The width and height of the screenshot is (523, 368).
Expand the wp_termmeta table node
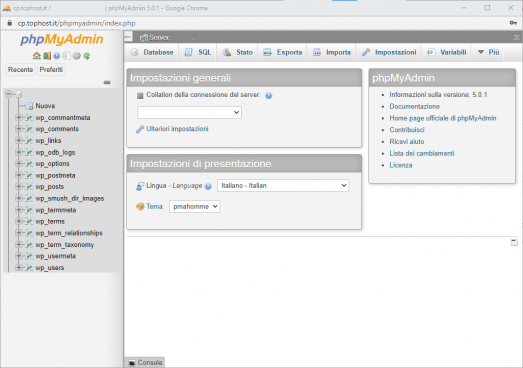(x=19, y=210)
